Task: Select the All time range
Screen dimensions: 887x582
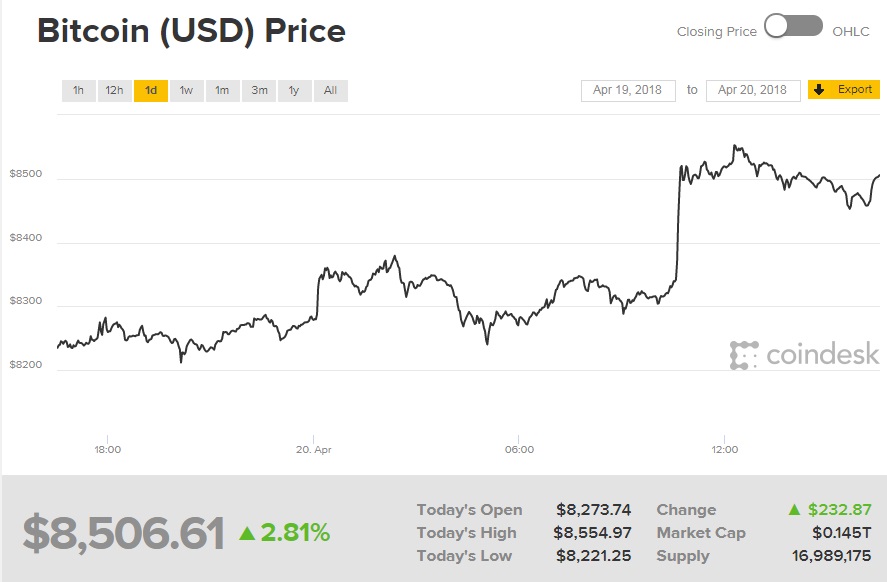Action: click(x=330, y=90)
